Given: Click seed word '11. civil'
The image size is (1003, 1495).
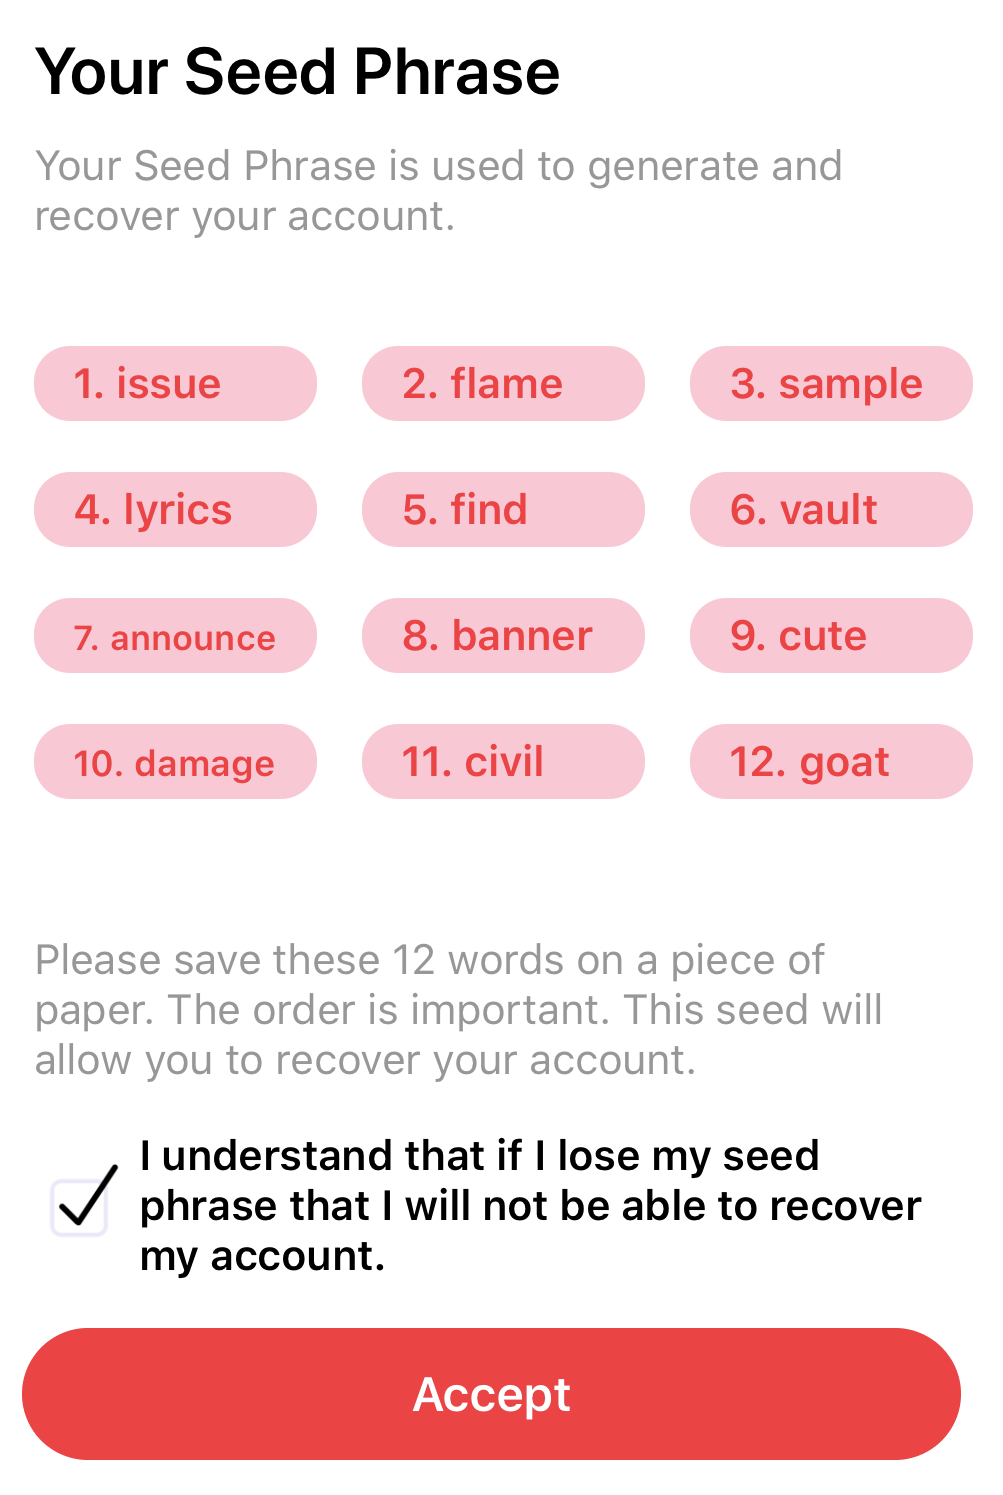Looking at the screenshot, I should tap(503, 762).
